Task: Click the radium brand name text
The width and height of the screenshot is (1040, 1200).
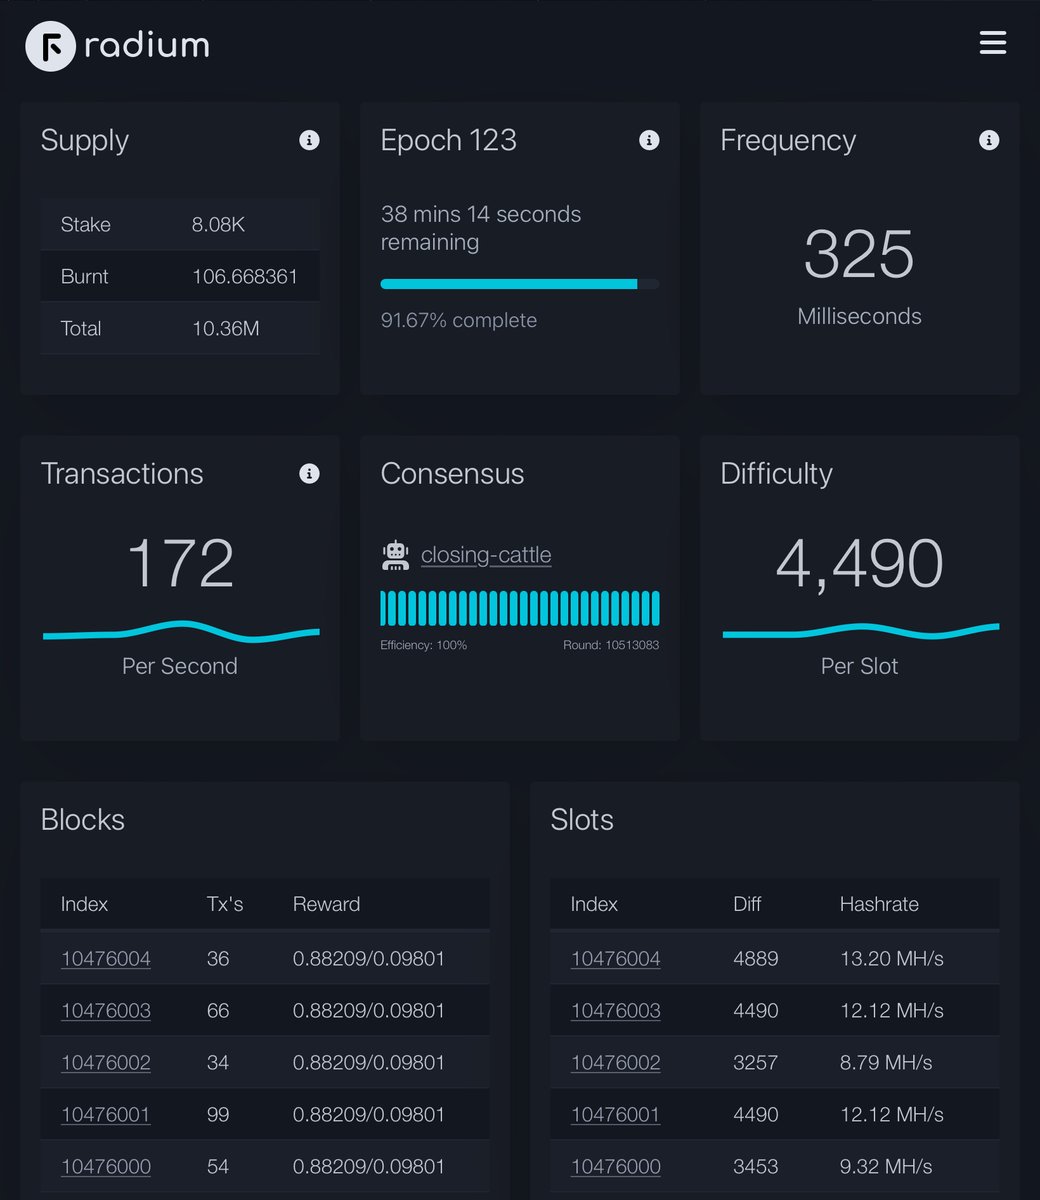Action: [x=147, y=45]
